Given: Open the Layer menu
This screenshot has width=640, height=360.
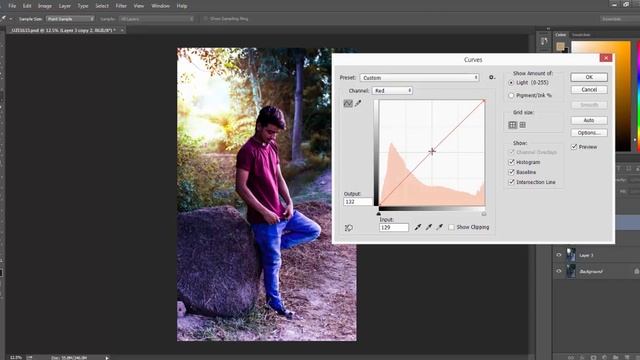Looking at the screenshot, I should (64, 6).
